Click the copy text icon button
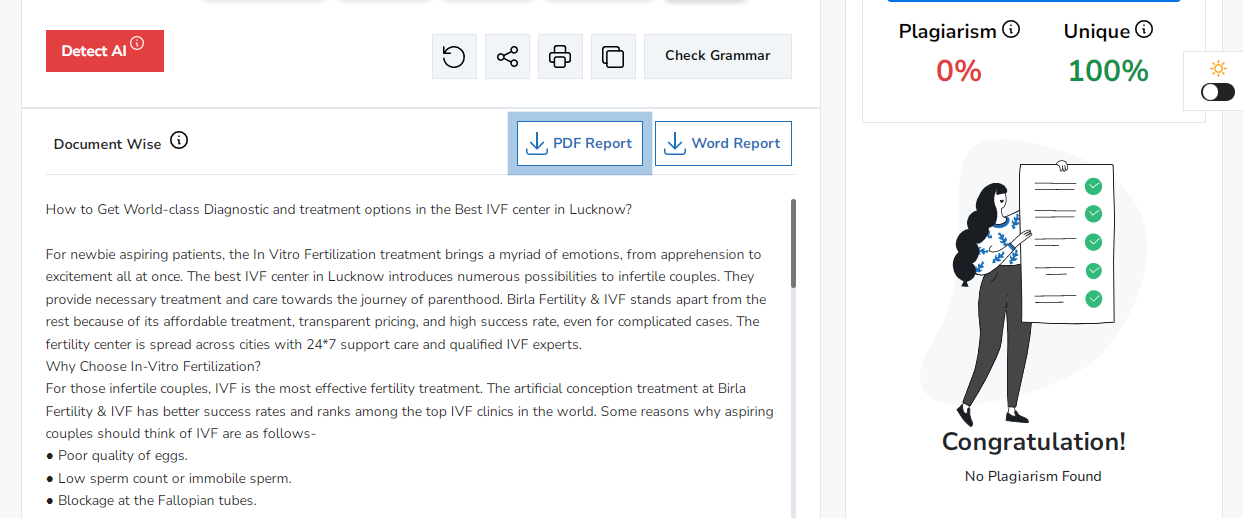The width and height of the screenshot is (1243, 518). [x=613, y=56]
